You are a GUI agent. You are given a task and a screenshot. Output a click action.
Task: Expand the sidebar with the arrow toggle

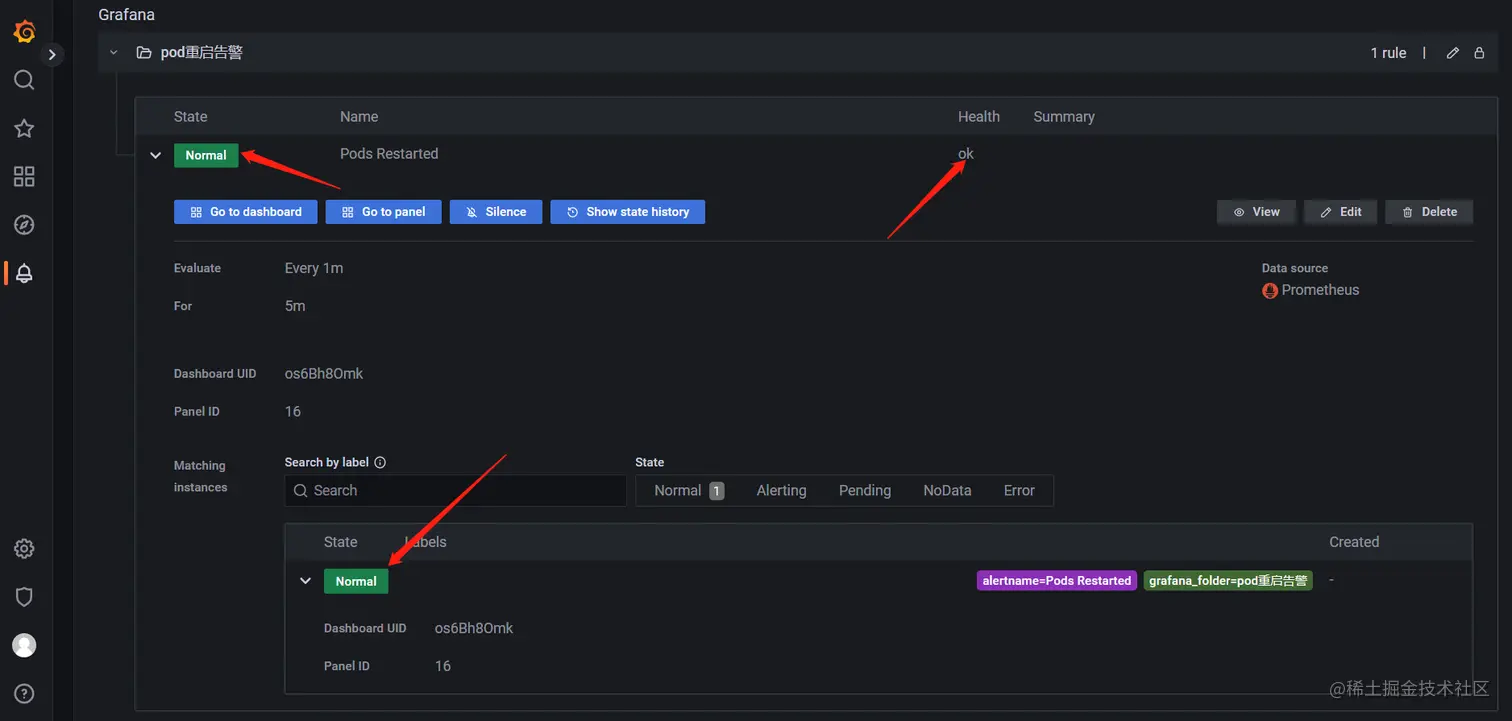pyautogui.click(x=52, y=55)
